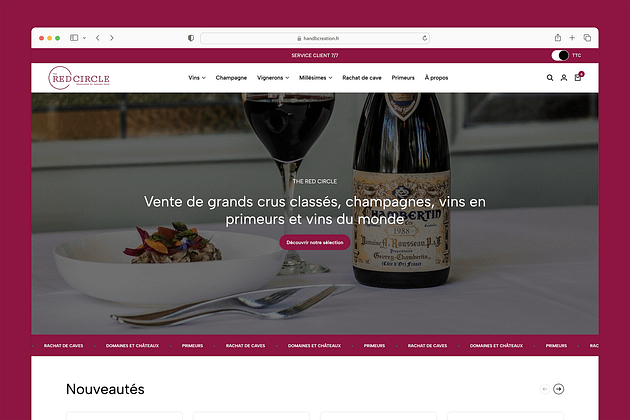Open the site search icon
The height and width of the screenshot is (420, 630).
pos(550,78)
